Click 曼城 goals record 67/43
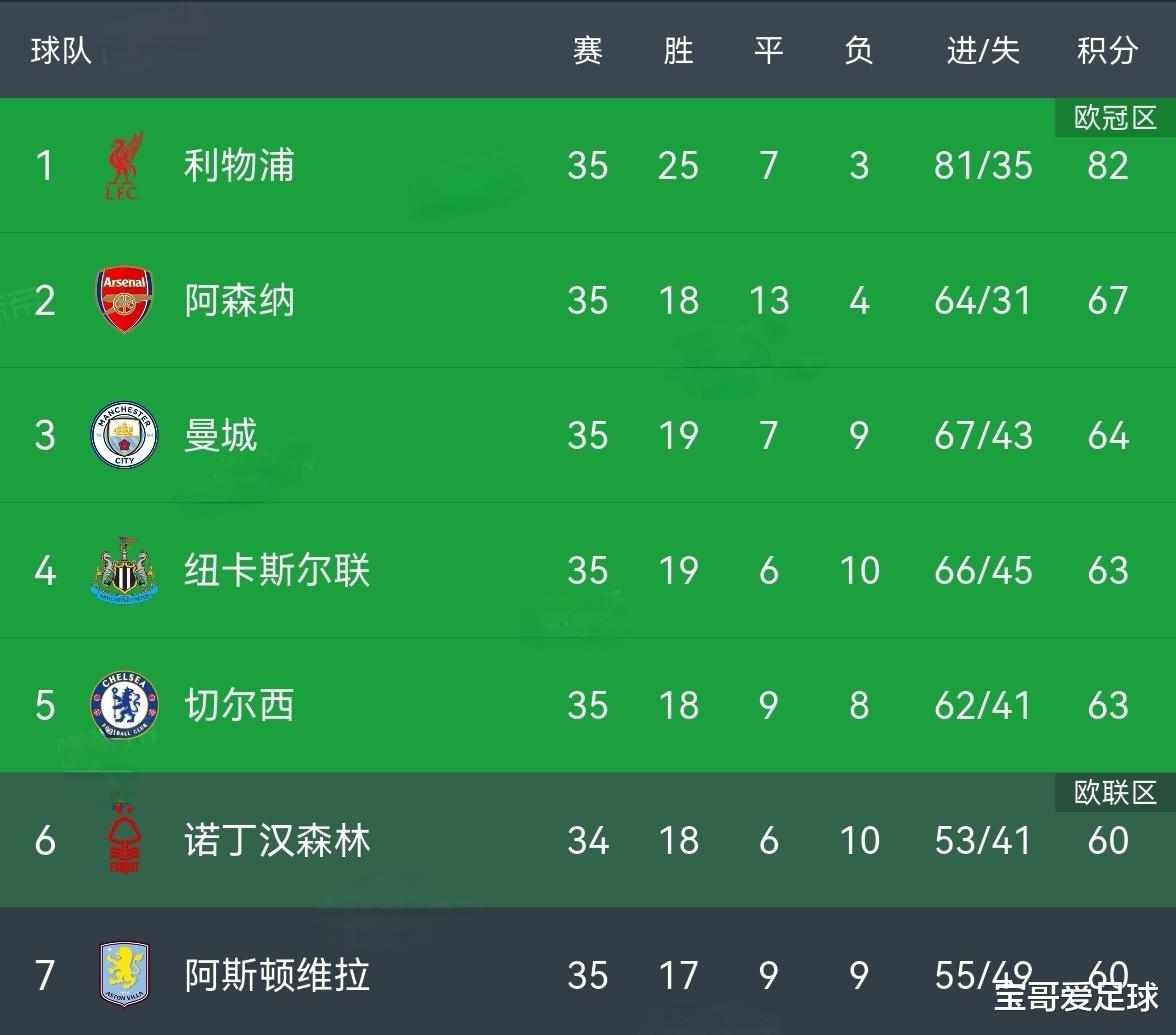Image resolution: width=1176 pixels, height=1035 pixels. [982, 435]
